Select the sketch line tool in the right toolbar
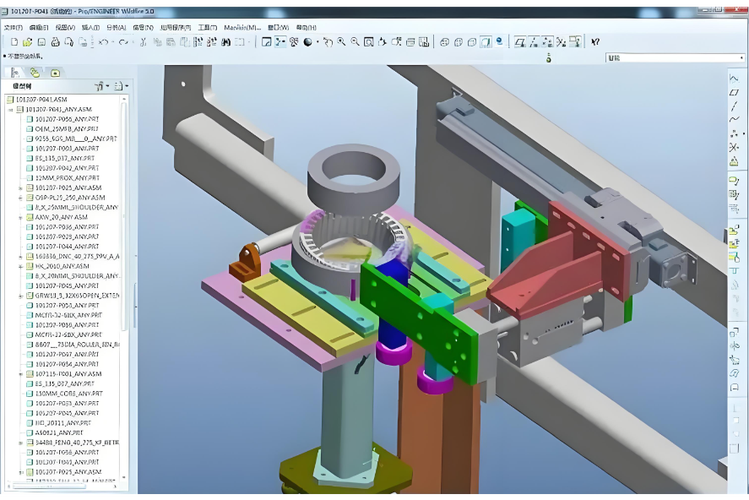Screen dimensions: 749x500 click(x=734, y=106)
